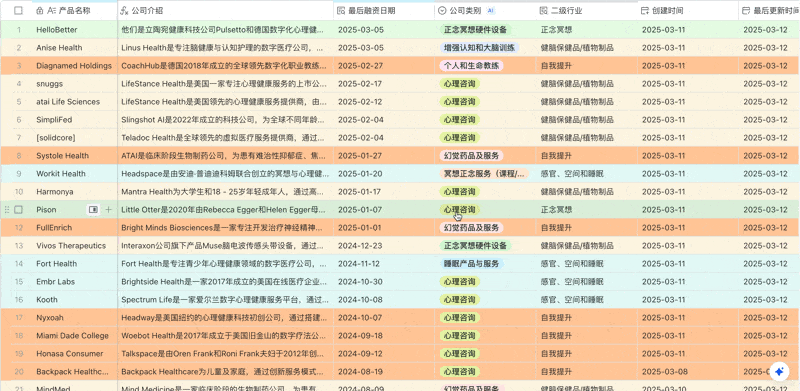Click the date icon of 最后融资日期 column
Image resolution: width=800 pixels, height=391 pixels.
pos(341,11)
